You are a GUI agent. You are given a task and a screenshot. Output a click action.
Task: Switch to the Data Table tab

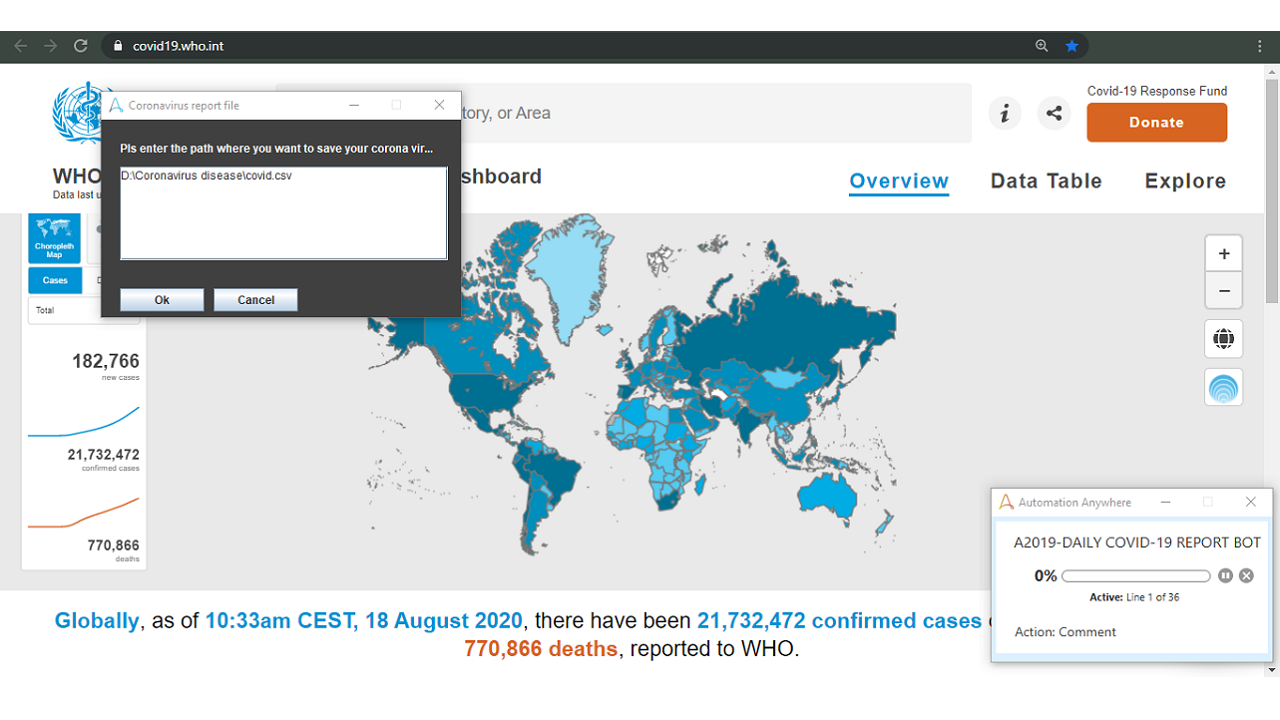[x=1046, y=181]
